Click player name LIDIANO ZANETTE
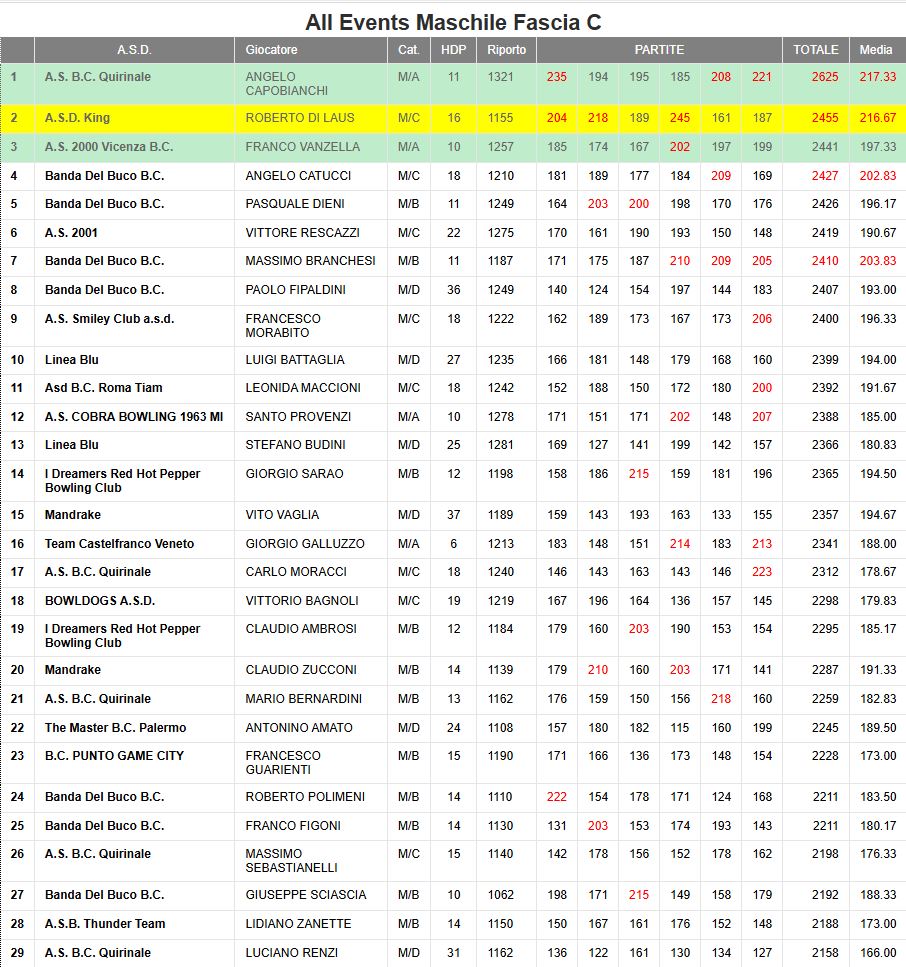Image resolution: width=906 pixels, height=967 pixels. [298, 924]
